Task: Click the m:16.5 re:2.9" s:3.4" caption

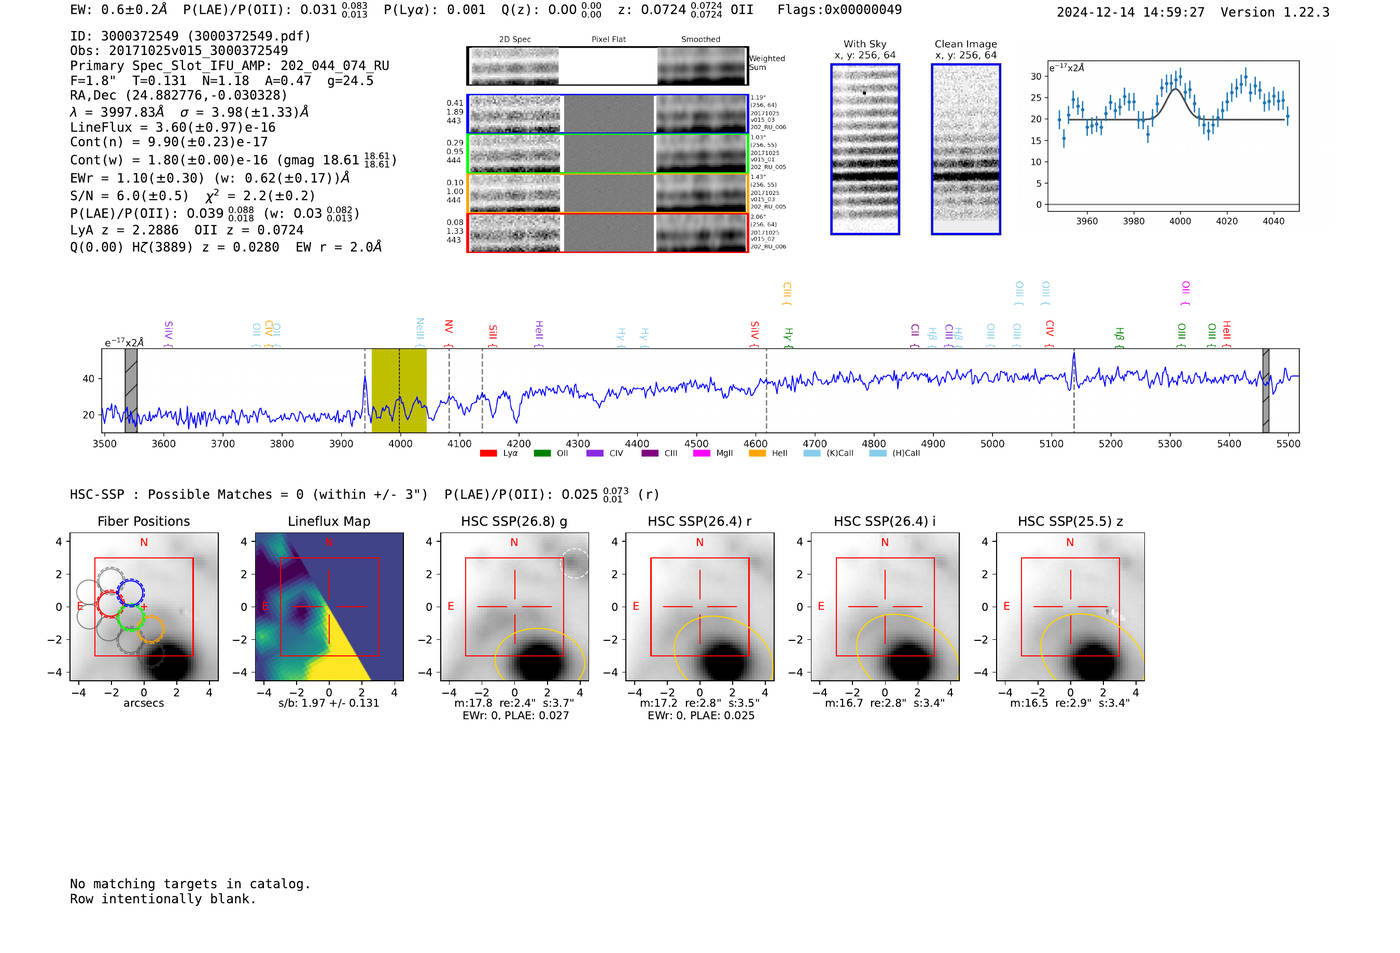Action: click(x=1070, y=703)
